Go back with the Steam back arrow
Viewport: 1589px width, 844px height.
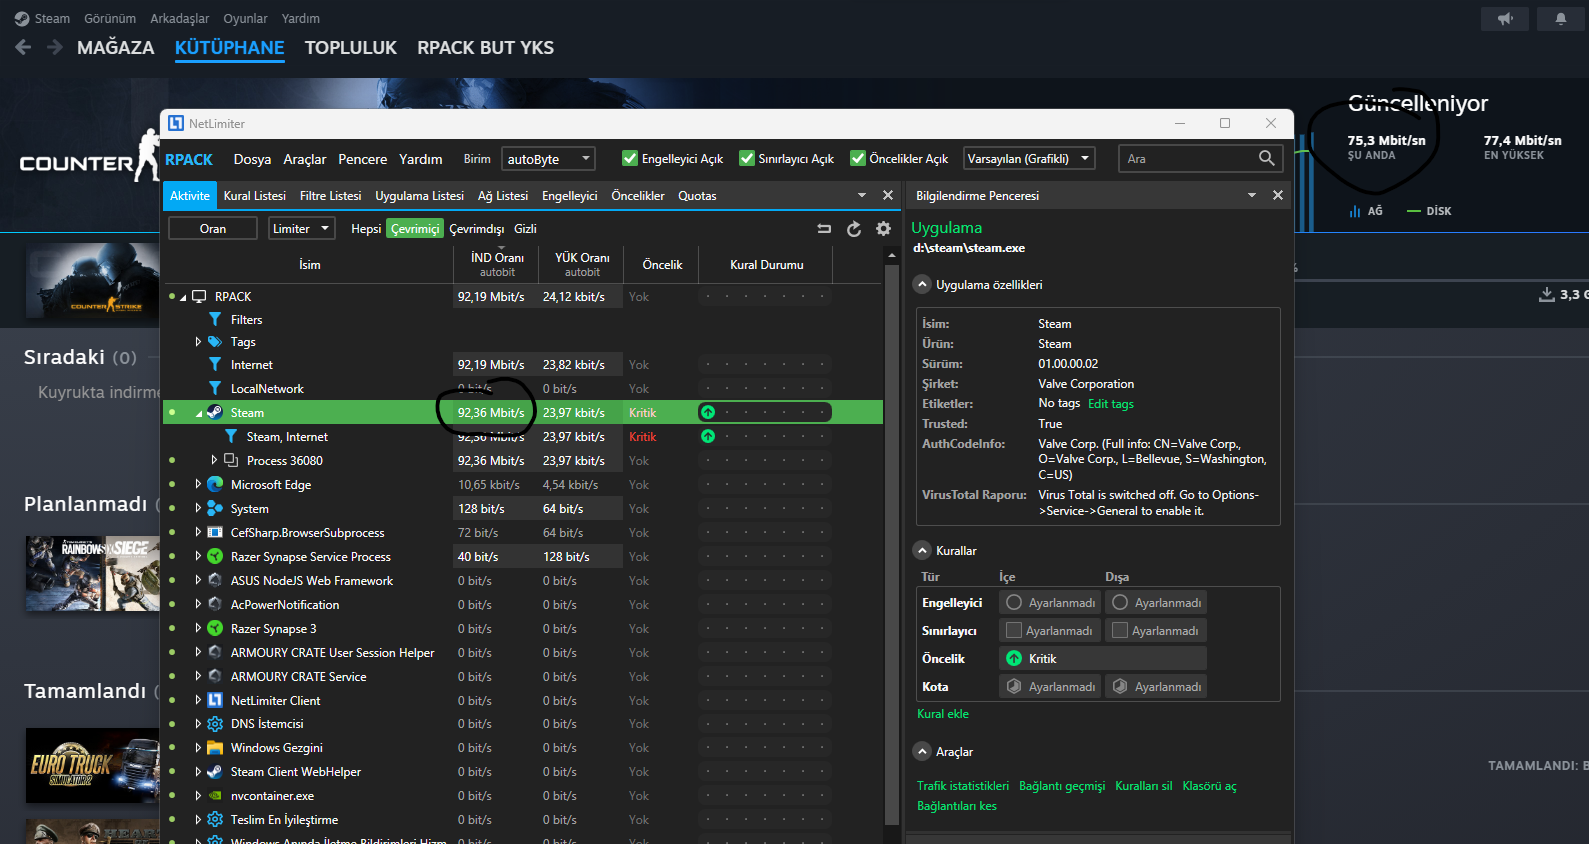click(x=24, y=47)
